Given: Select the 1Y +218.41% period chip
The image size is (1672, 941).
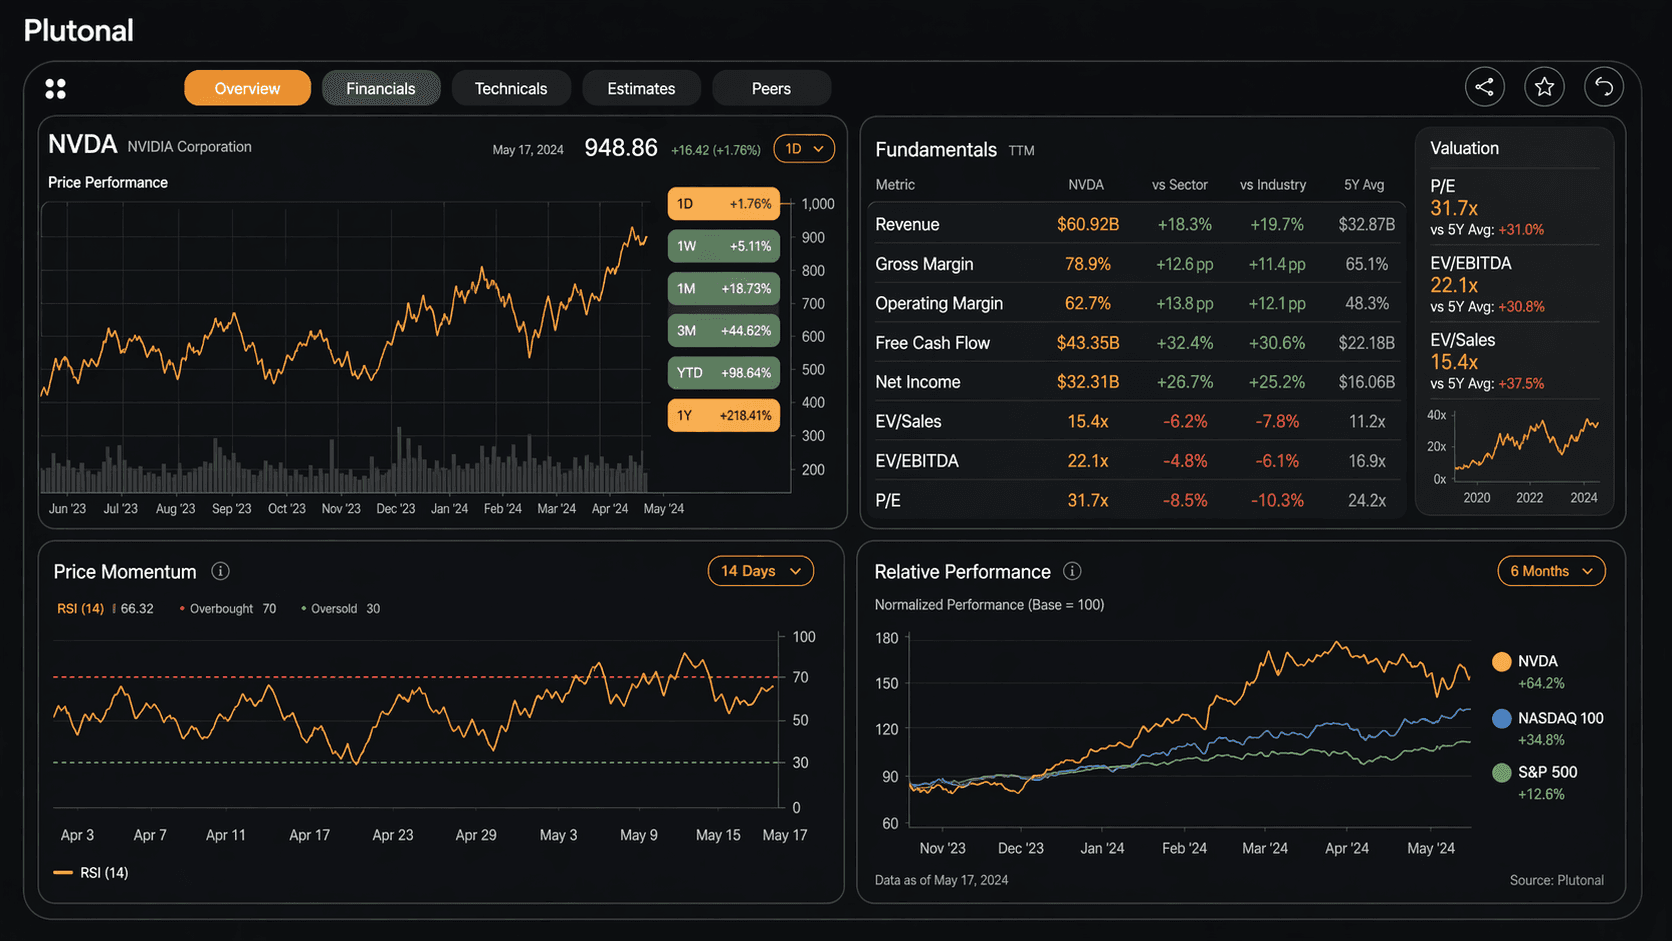Looking at the screenshot, I should [724, 415].
